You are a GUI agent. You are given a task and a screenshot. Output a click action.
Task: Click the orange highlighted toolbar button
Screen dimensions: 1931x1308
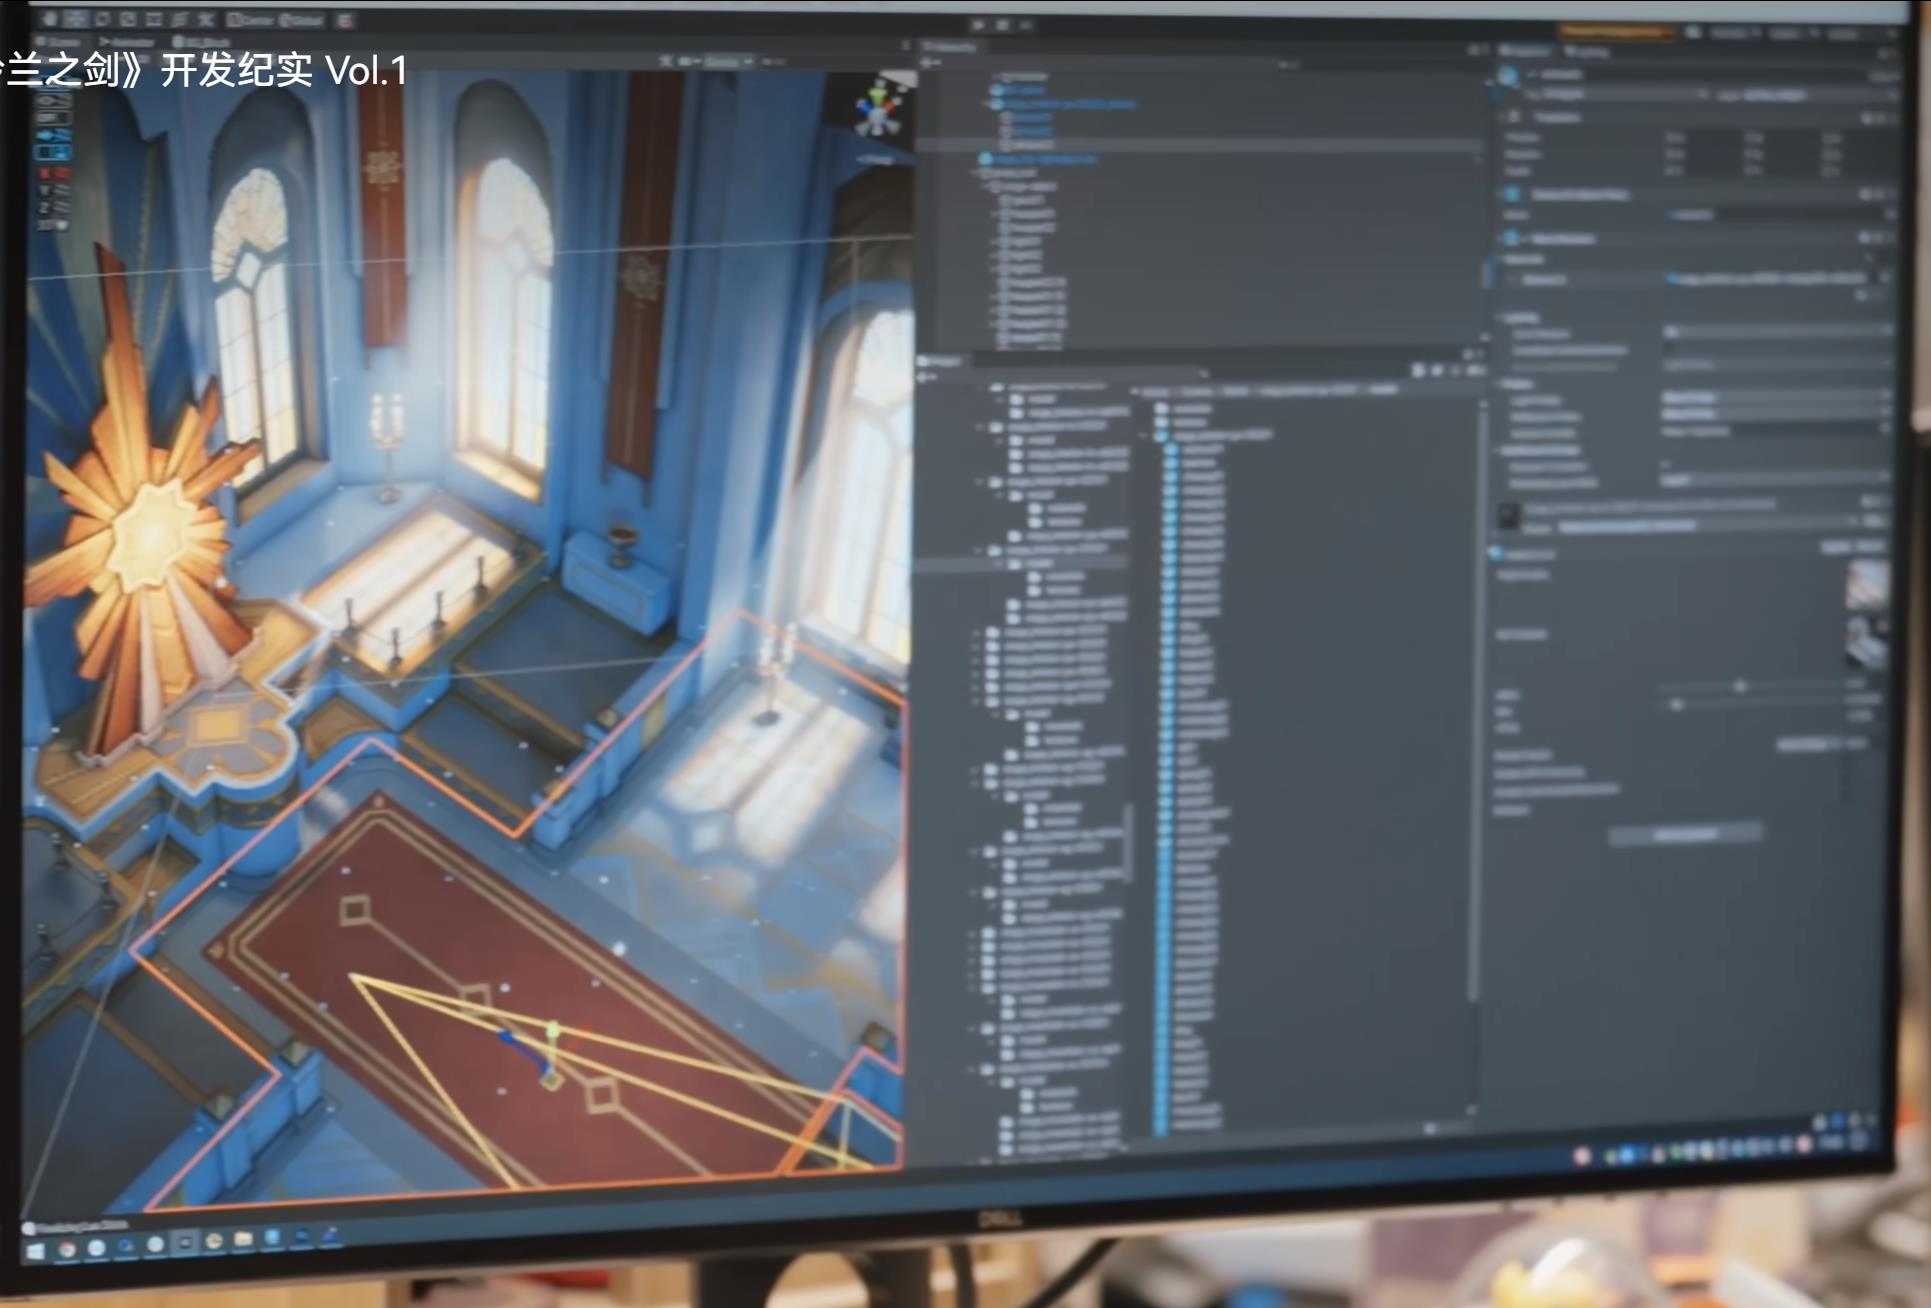pyautogui.click(x=1616, y=32)
